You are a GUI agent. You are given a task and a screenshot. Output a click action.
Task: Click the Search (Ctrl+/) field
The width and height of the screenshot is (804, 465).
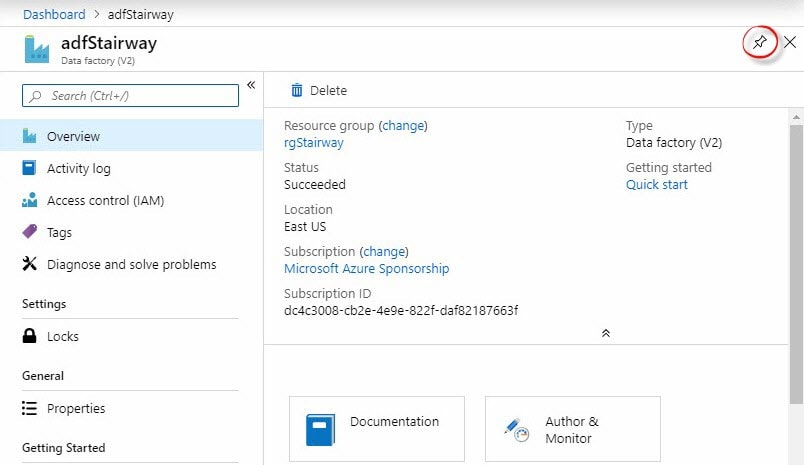click(130, 96)
